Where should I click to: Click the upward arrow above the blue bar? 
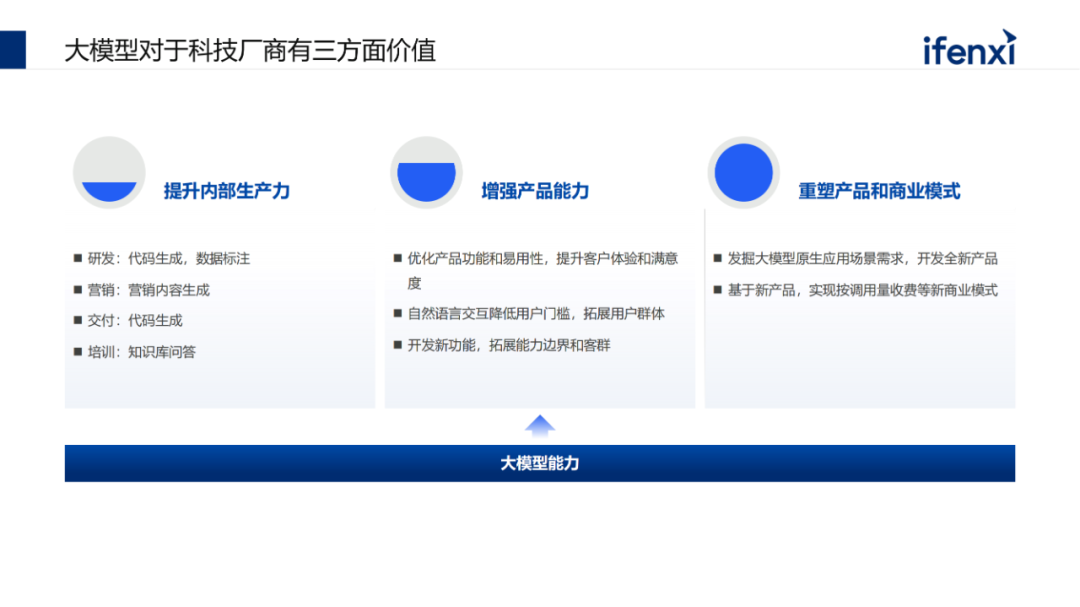(540, 426)
